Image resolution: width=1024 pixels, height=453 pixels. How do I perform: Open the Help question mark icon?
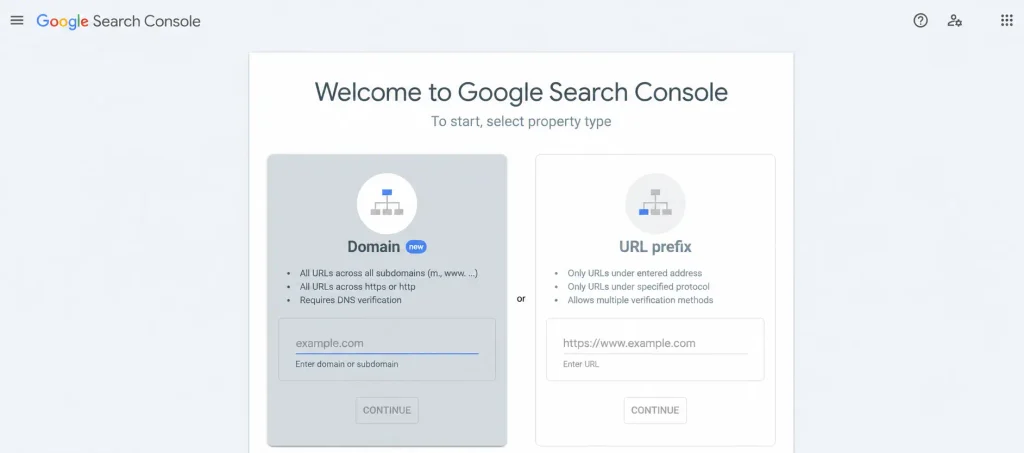coord(920,20)
